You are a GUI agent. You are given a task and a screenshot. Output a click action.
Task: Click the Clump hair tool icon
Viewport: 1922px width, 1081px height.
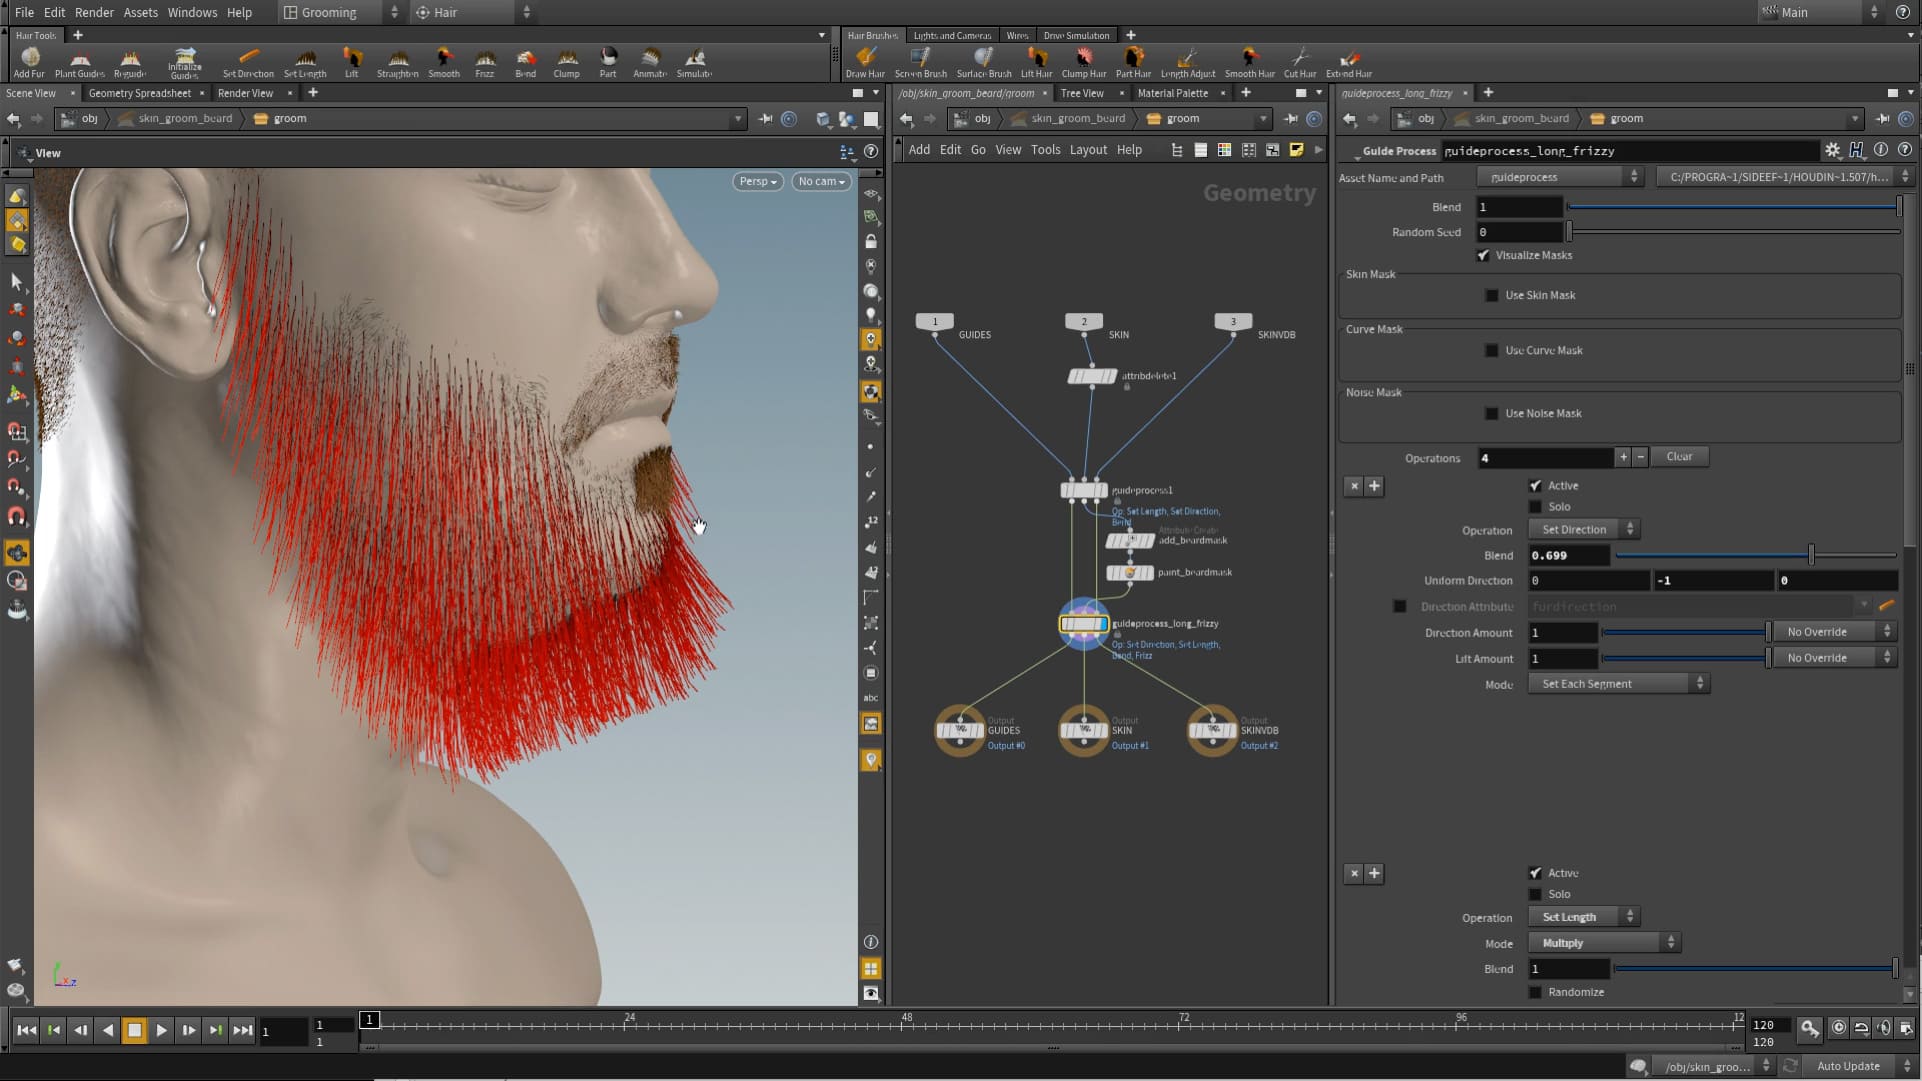(566, 61)
